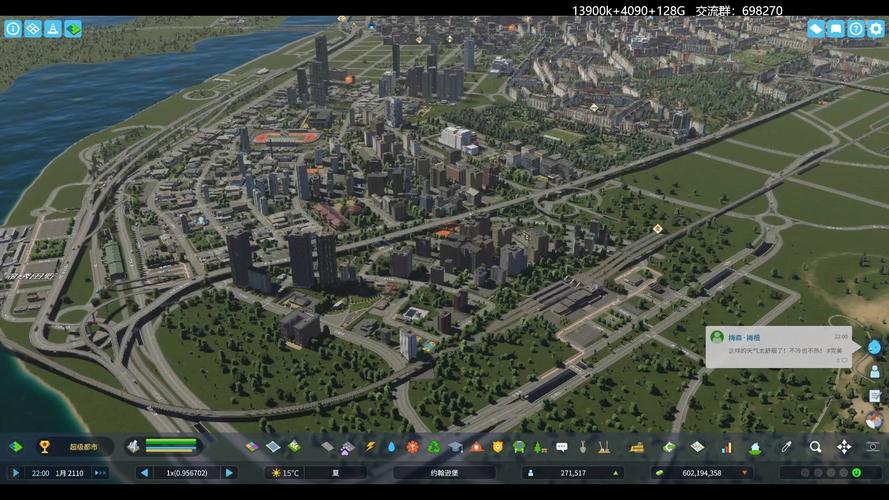Open the citizen person icon on right edge

coord(874,371)
